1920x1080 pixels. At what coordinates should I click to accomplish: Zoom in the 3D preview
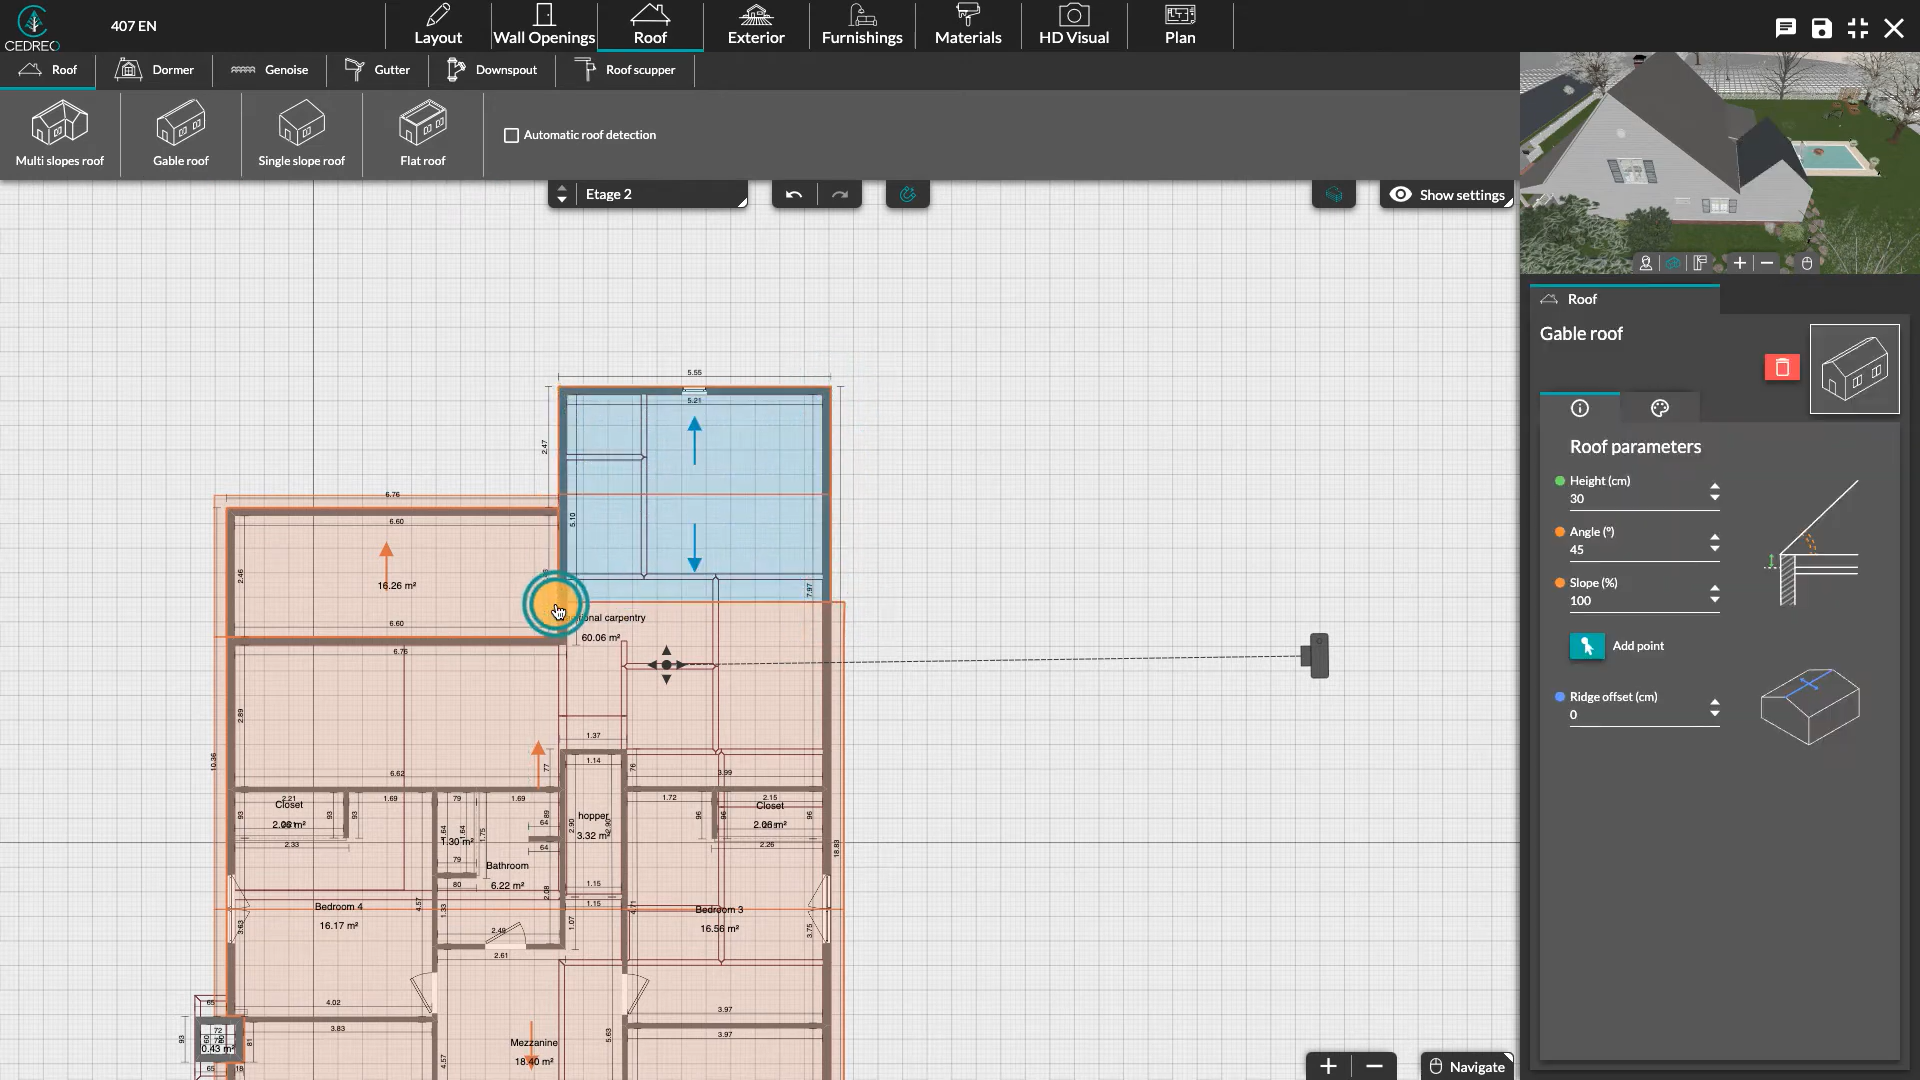[x=1740, y=263]
